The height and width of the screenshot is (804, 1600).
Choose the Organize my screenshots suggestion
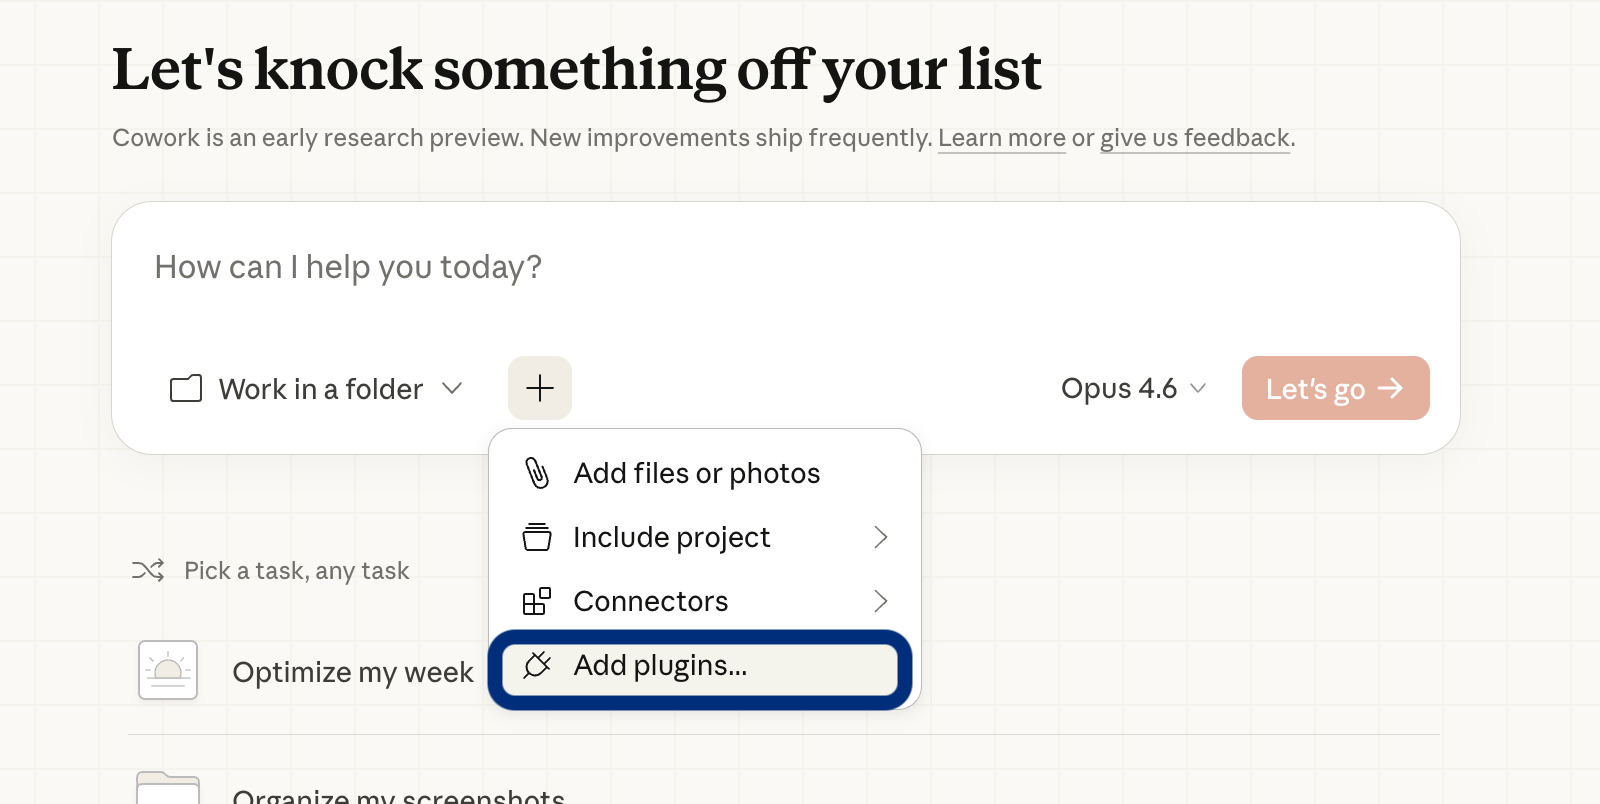[x=398, y=794]
